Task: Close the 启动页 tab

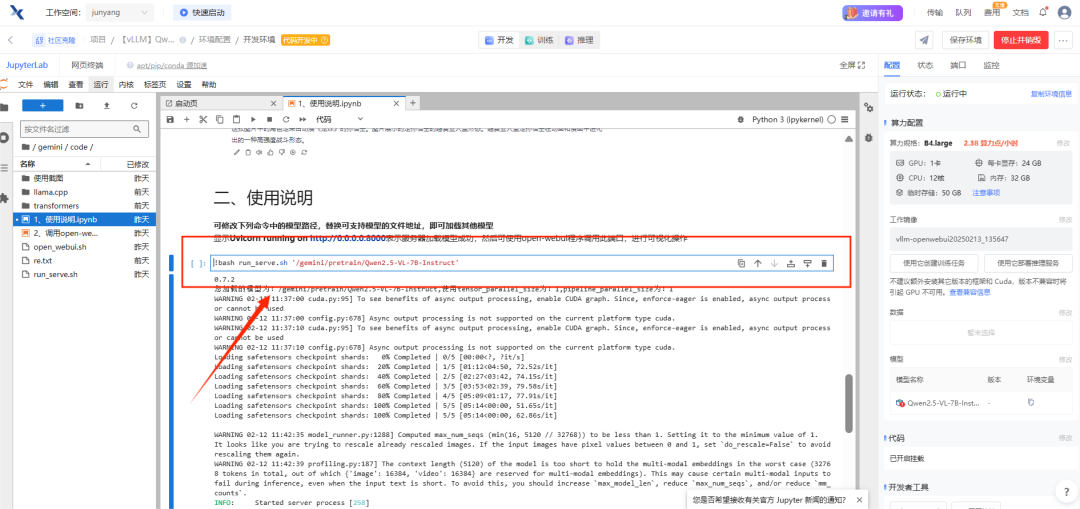Action: 273,103
